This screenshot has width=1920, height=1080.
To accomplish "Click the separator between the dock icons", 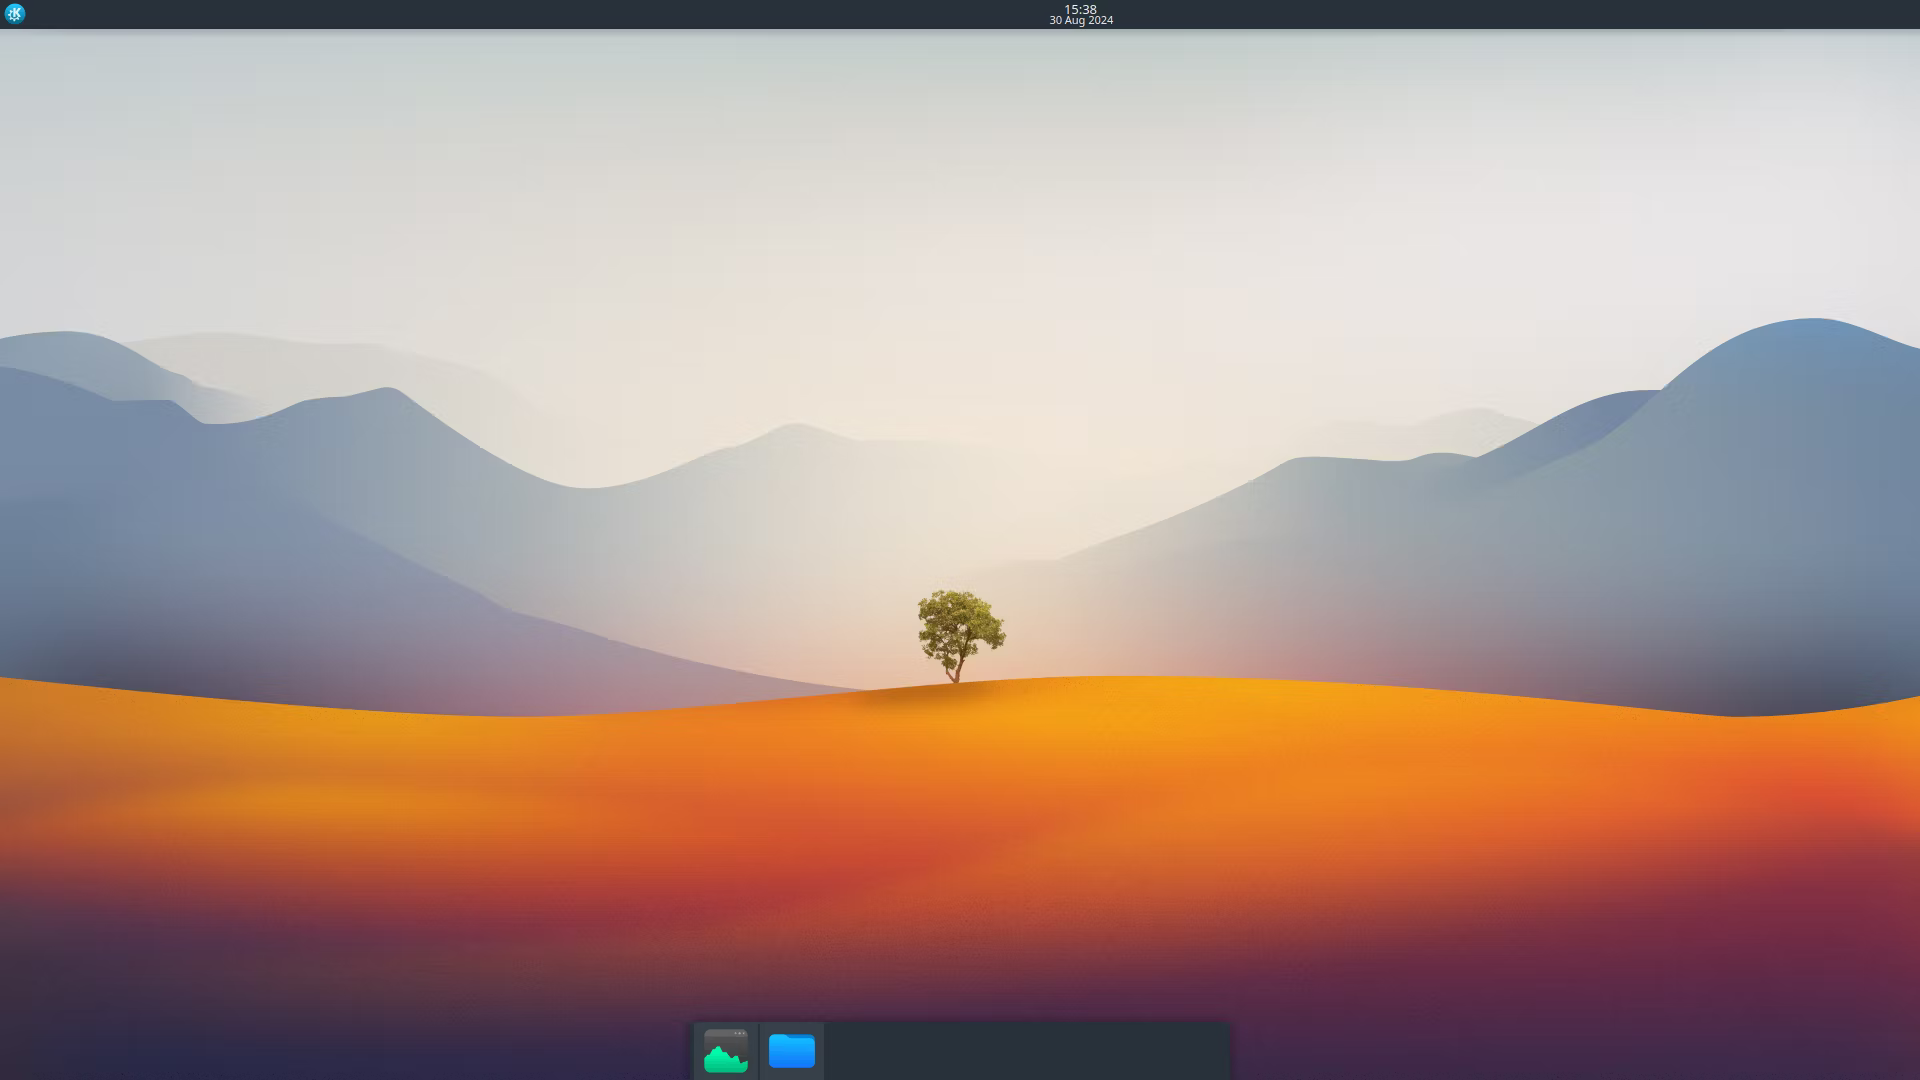I will [759, 1051].
